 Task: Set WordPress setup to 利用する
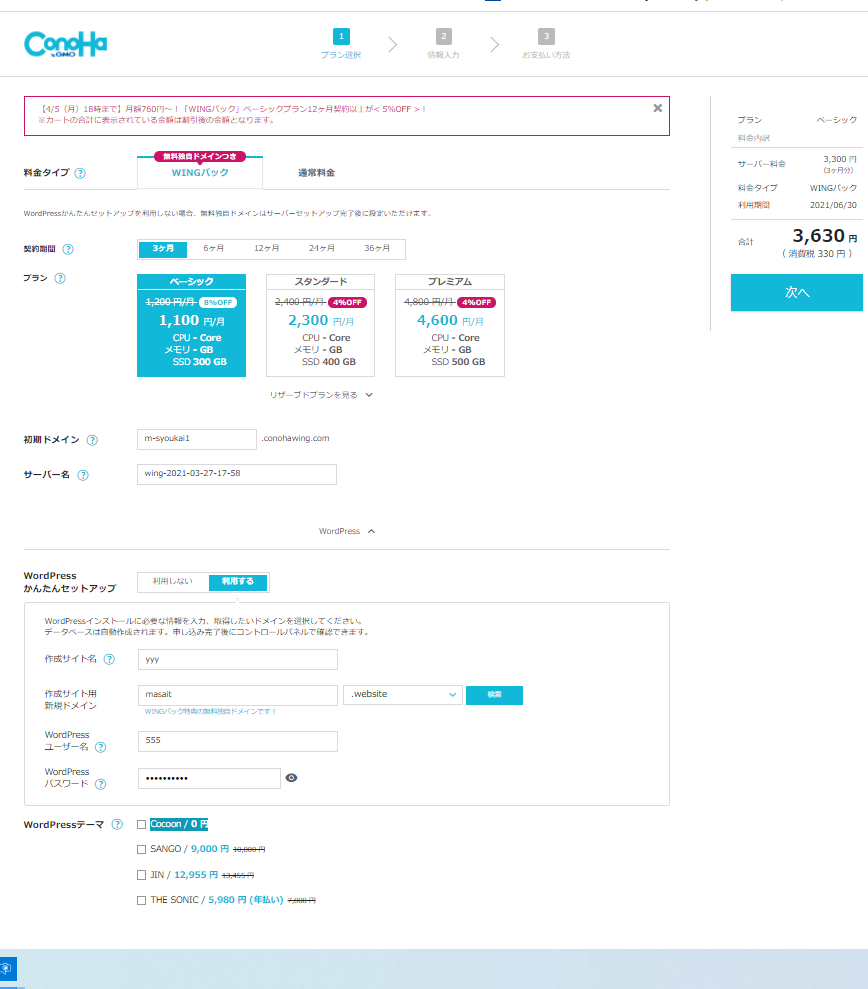(x=238, y=582)
